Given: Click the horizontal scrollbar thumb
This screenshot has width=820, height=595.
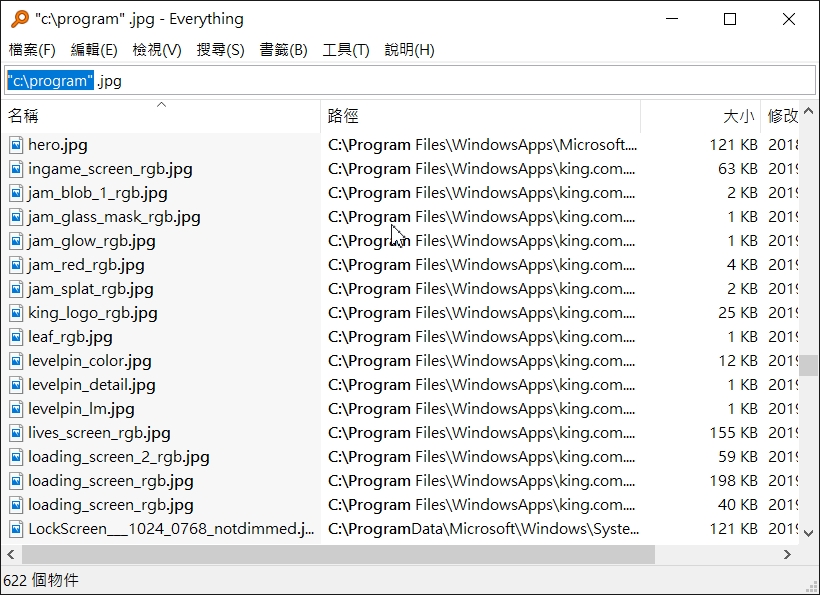Looking at the screenshot, I should [x=338, y=555].
